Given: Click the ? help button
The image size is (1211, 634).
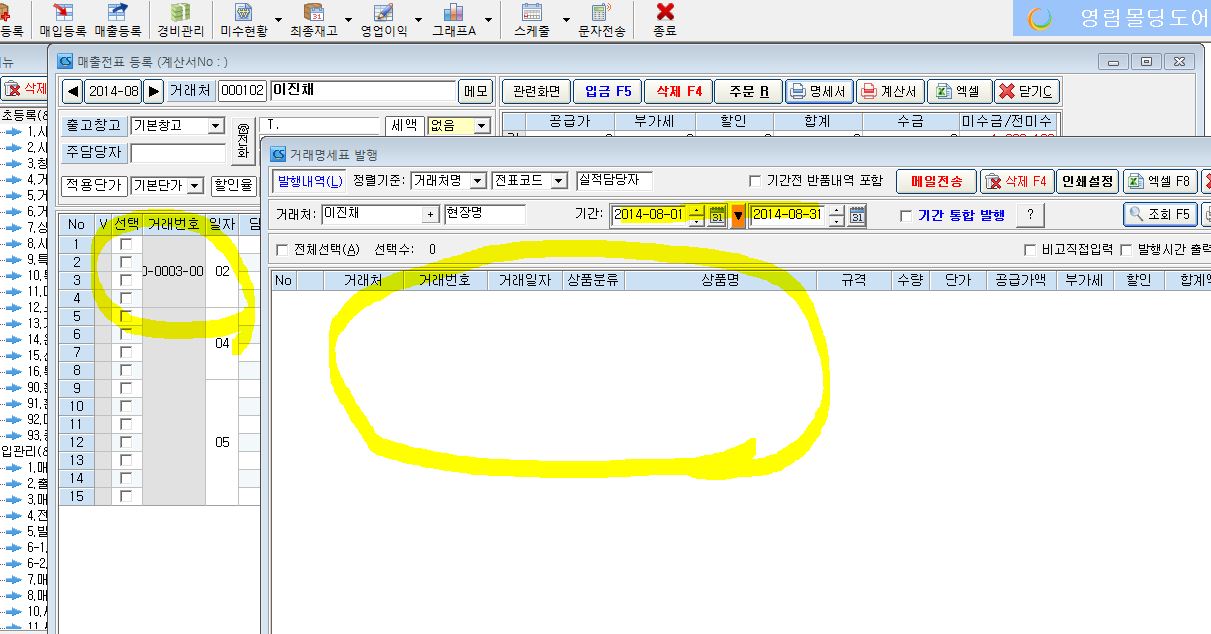Looking at the screenshot, I should 1030,215.
